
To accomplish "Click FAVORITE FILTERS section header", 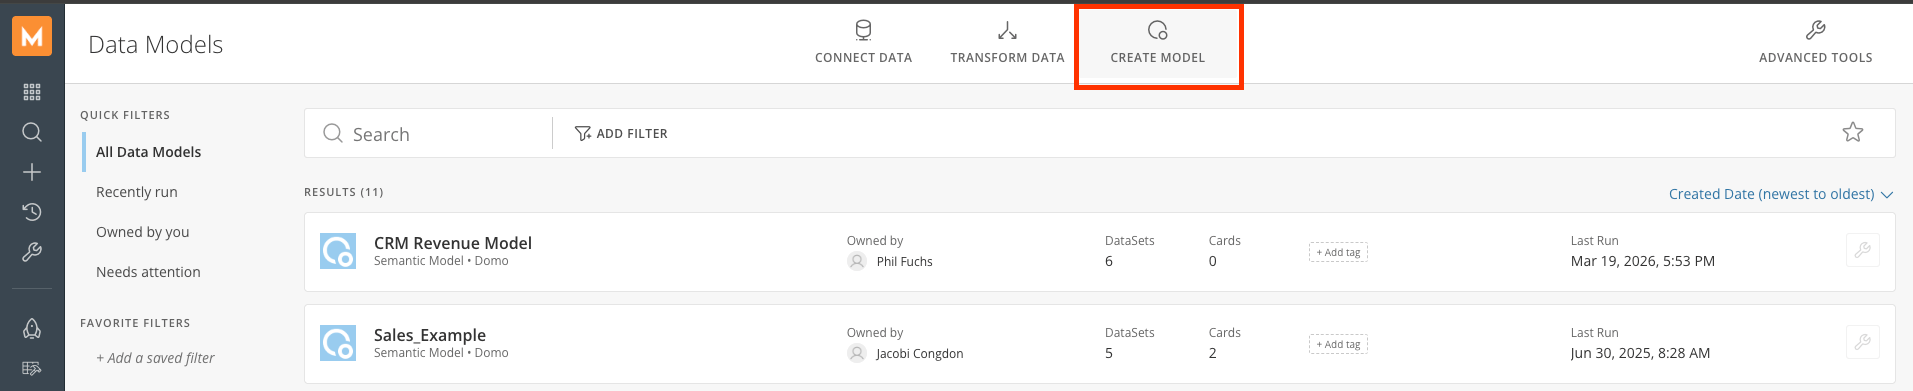I will 135,323.
